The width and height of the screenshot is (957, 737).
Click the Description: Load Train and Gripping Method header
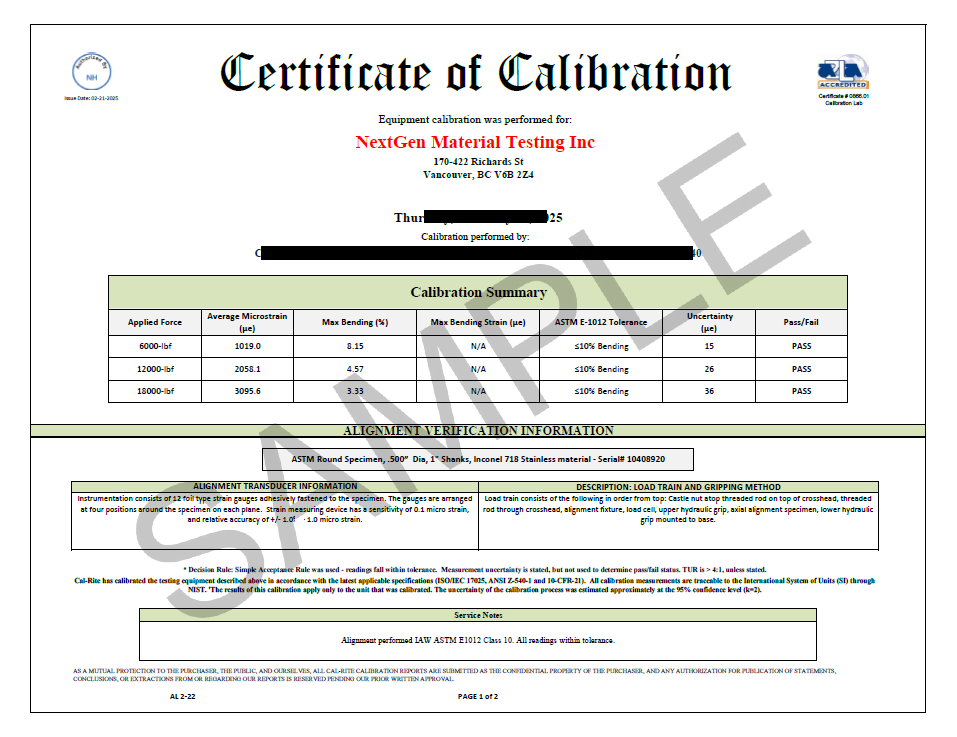pos(678,487)
